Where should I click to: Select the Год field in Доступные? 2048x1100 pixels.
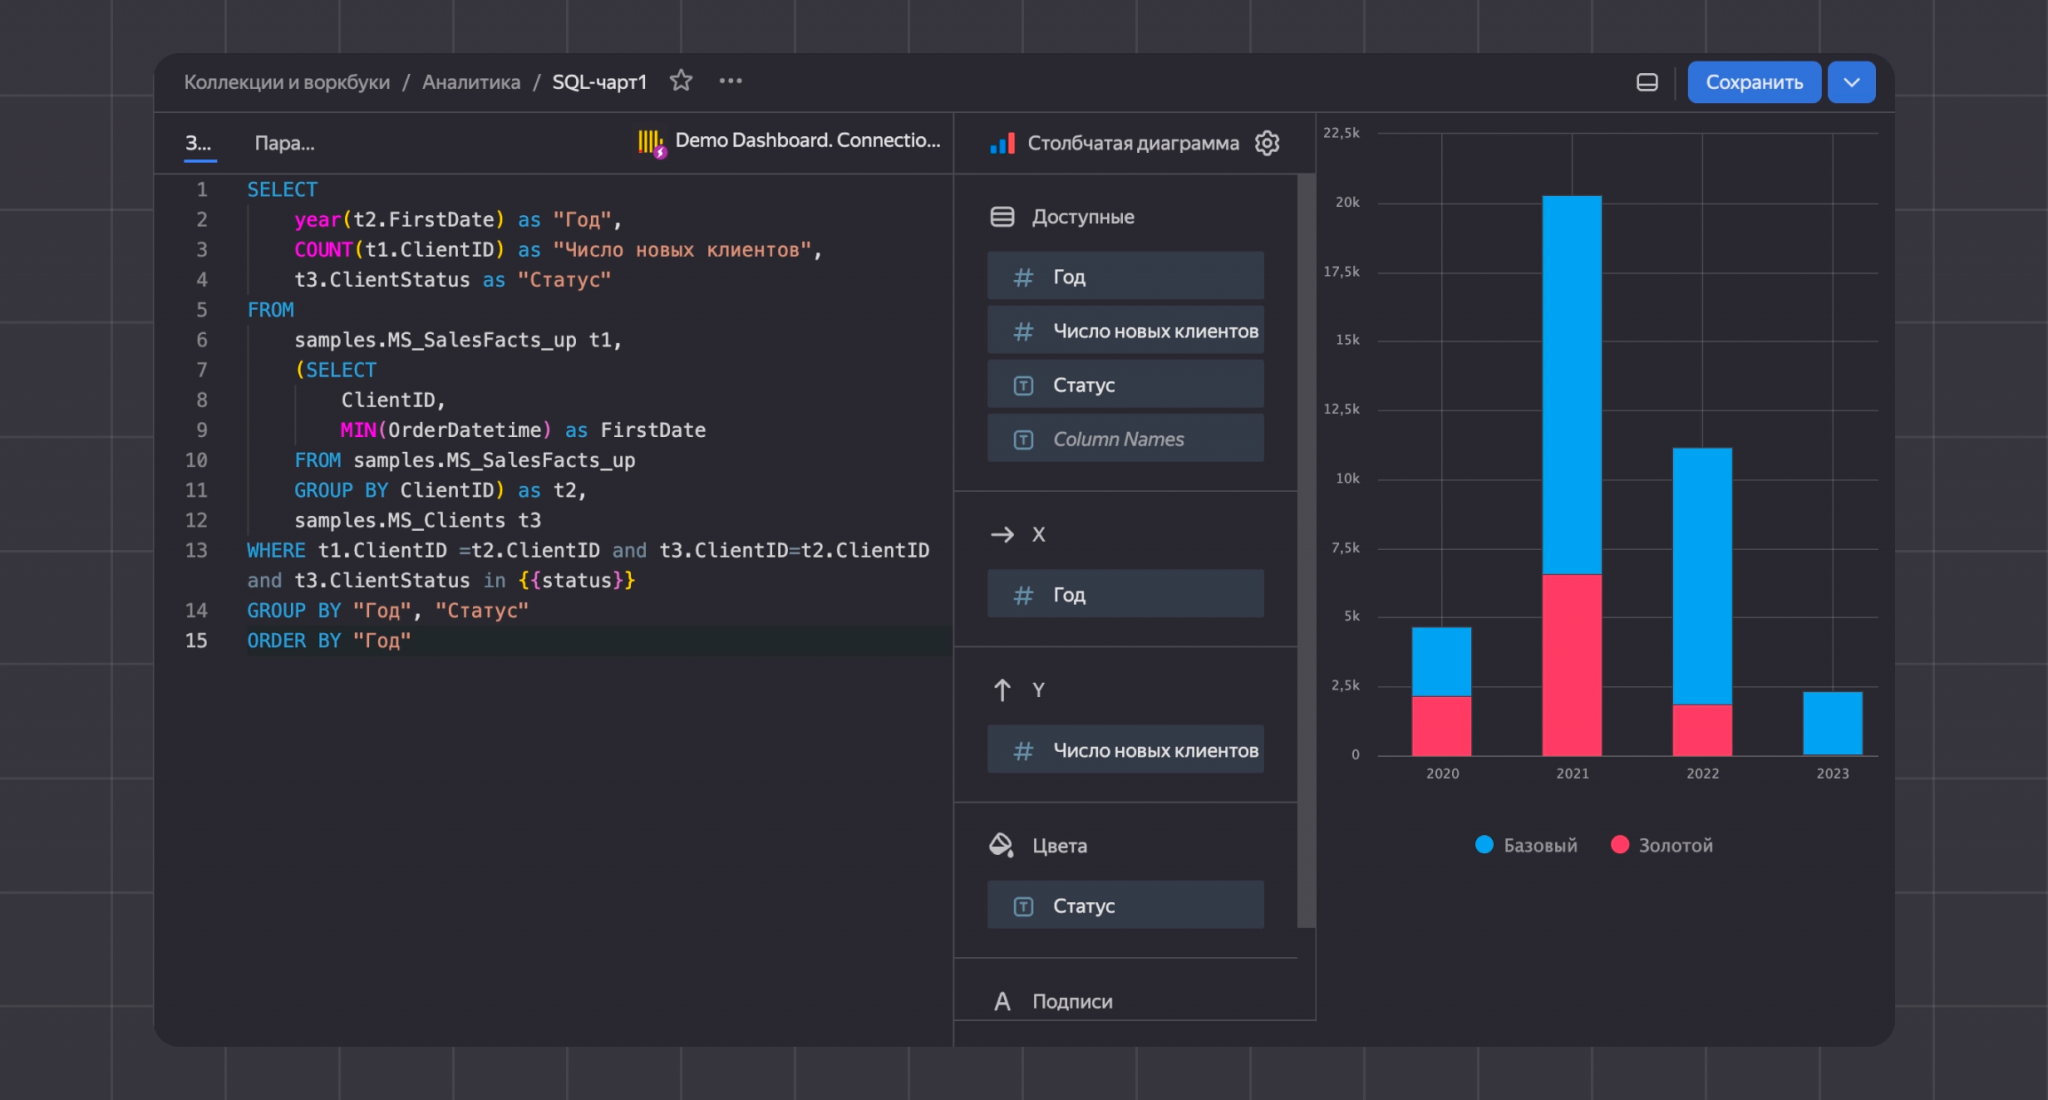[x=1125, y=276]
